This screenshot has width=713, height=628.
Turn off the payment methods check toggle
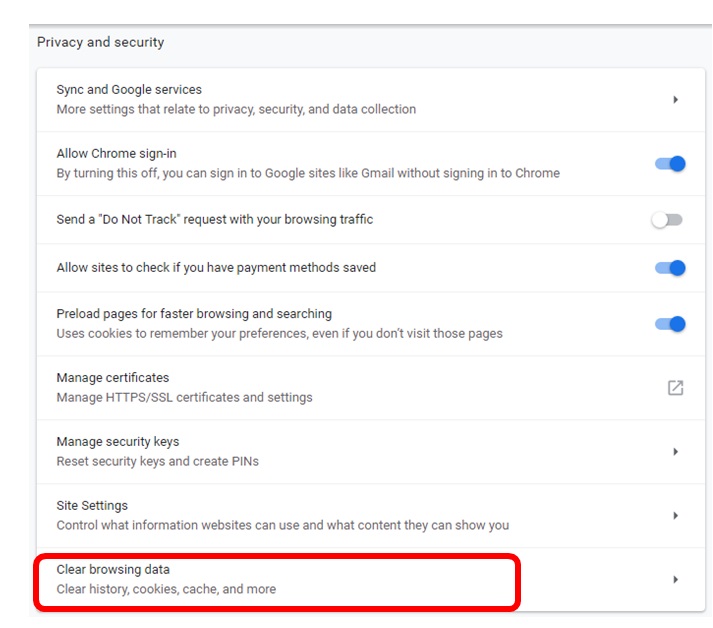(670, 268)
